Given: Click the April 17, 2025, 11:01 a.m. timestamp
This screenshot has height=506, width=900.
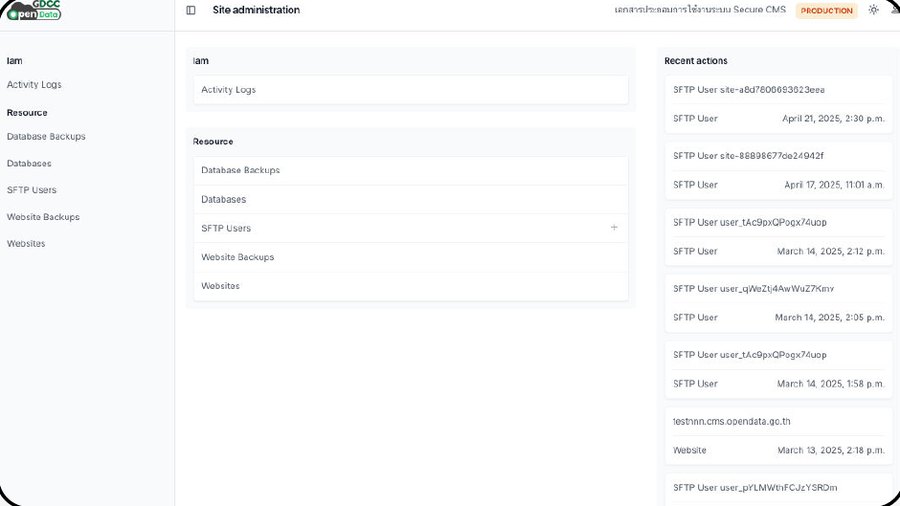Looking at the screenshot, I should tap(834, 185).
